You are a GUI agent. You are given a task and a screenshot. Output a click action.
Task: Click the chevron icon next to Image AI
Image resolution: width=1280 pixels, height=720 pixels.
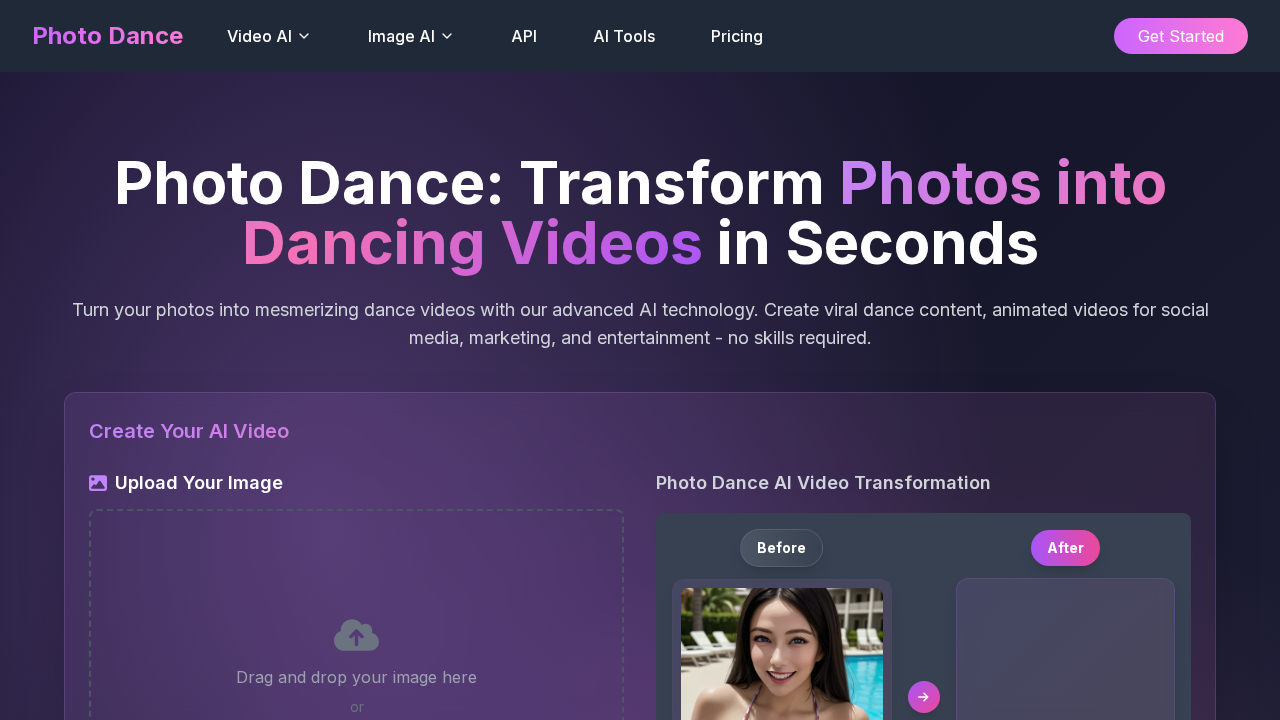pyautogui.click(x=447, y=36)
